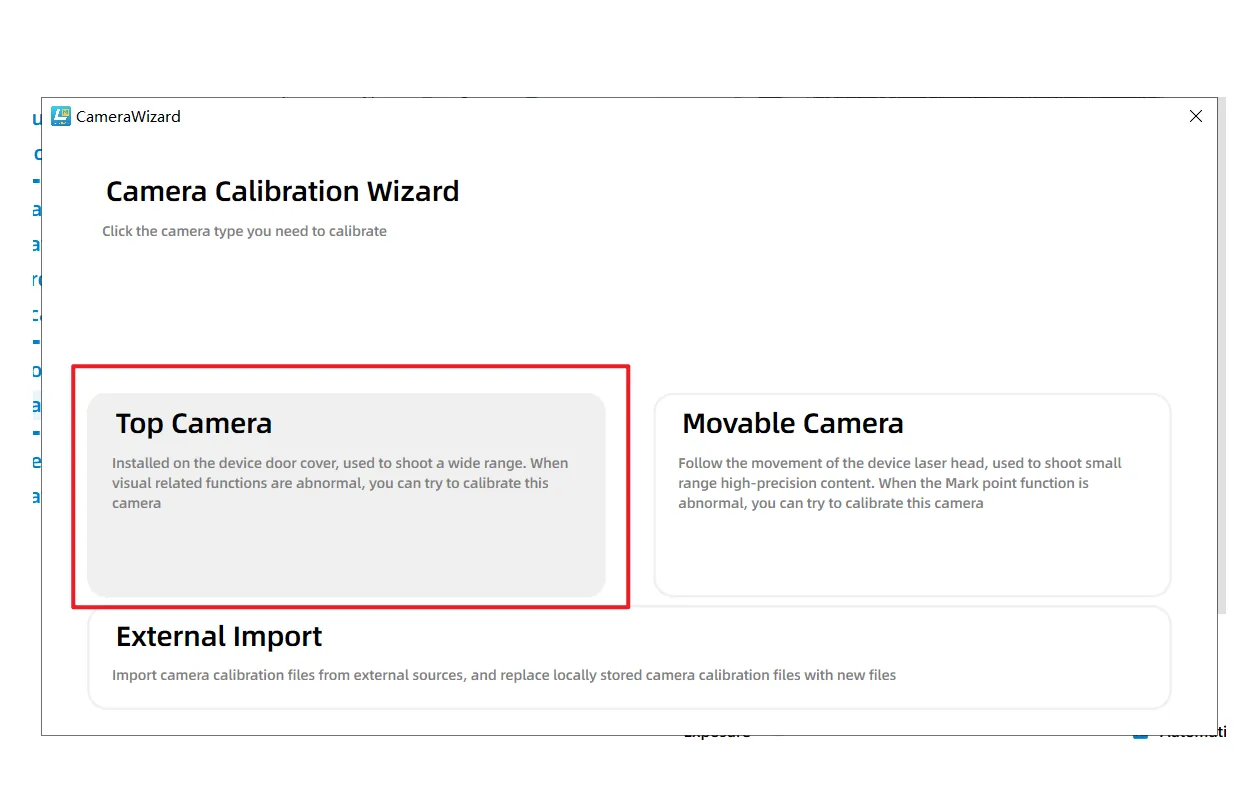The height and width of the screenshot is (811, 1258).
Task: Click the gray vertical scrollbar behind the dialog
Action: [x=1221, y=350]
